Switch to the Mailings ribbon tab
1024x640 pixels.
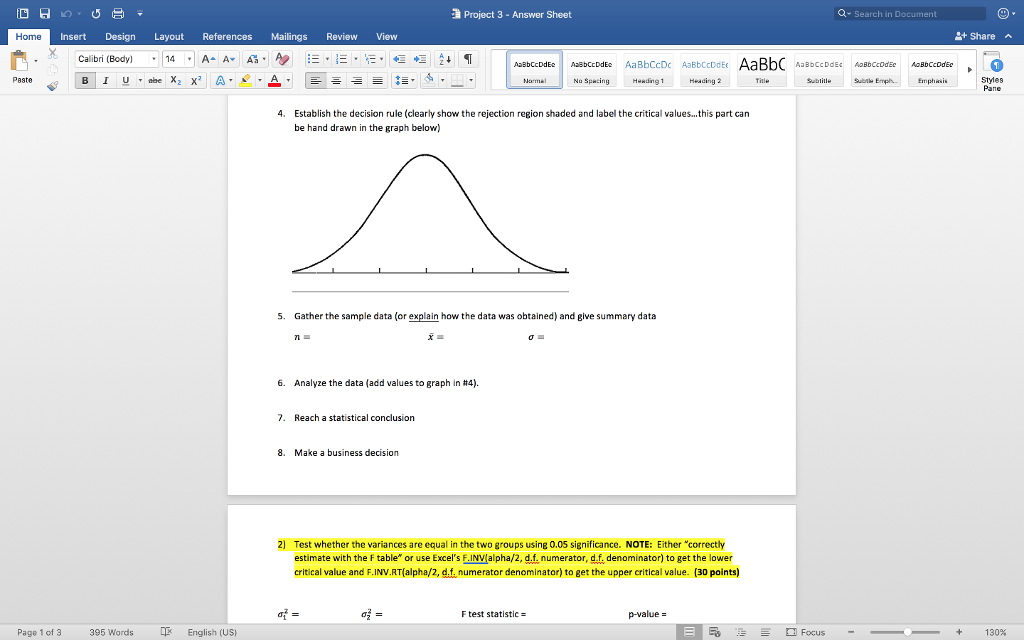(289, 36)
